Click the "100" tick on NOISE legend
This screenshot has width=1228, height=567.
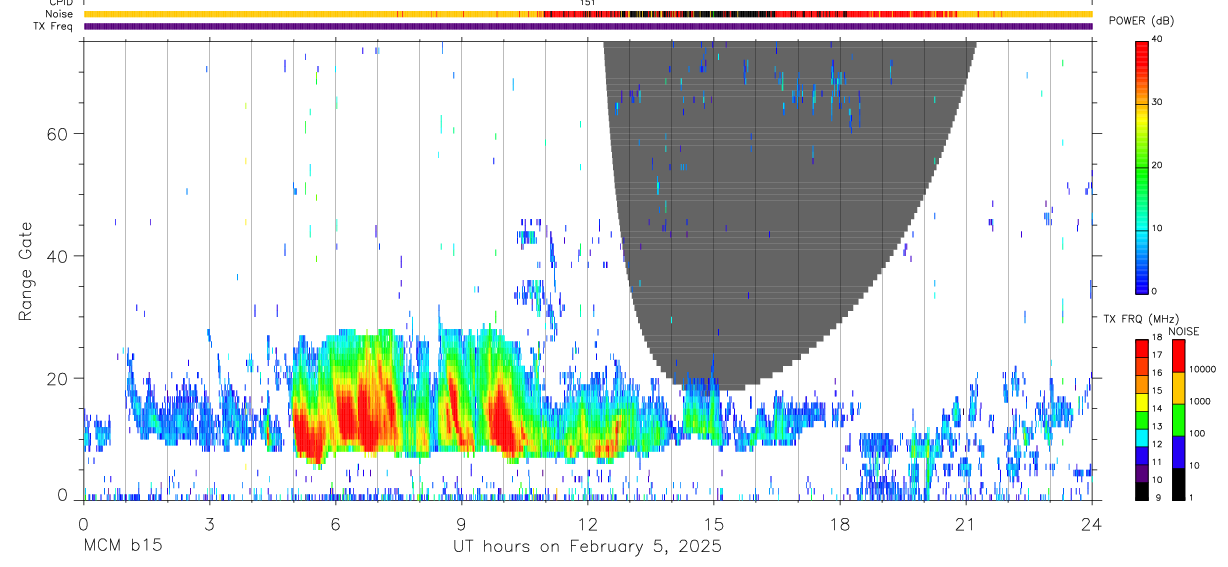pyautogui.click(x=1198, y=433)
